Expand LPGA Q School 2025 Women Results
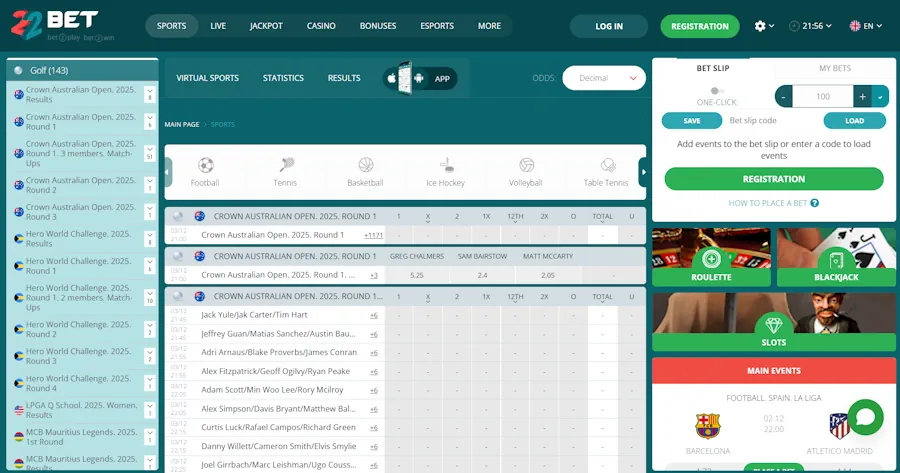Screen dimensions: 900x473 coord(150,410)
